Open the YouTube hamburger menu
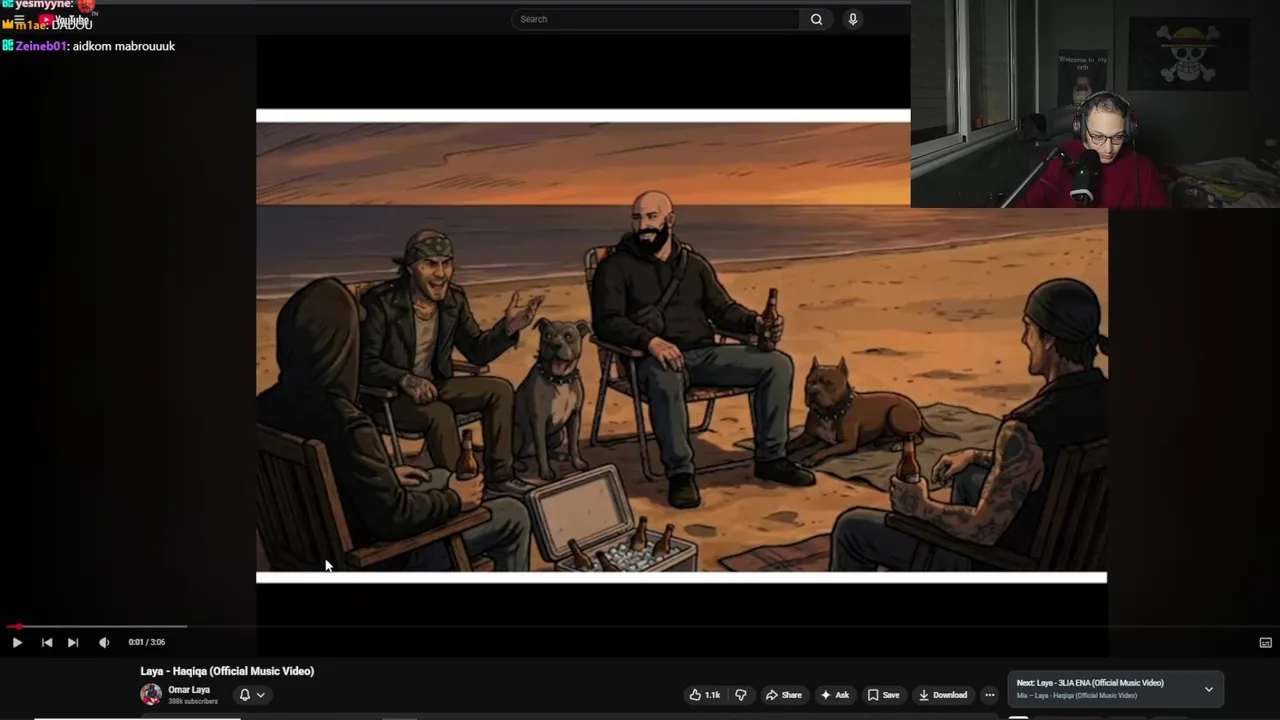 tap(19, 20)
